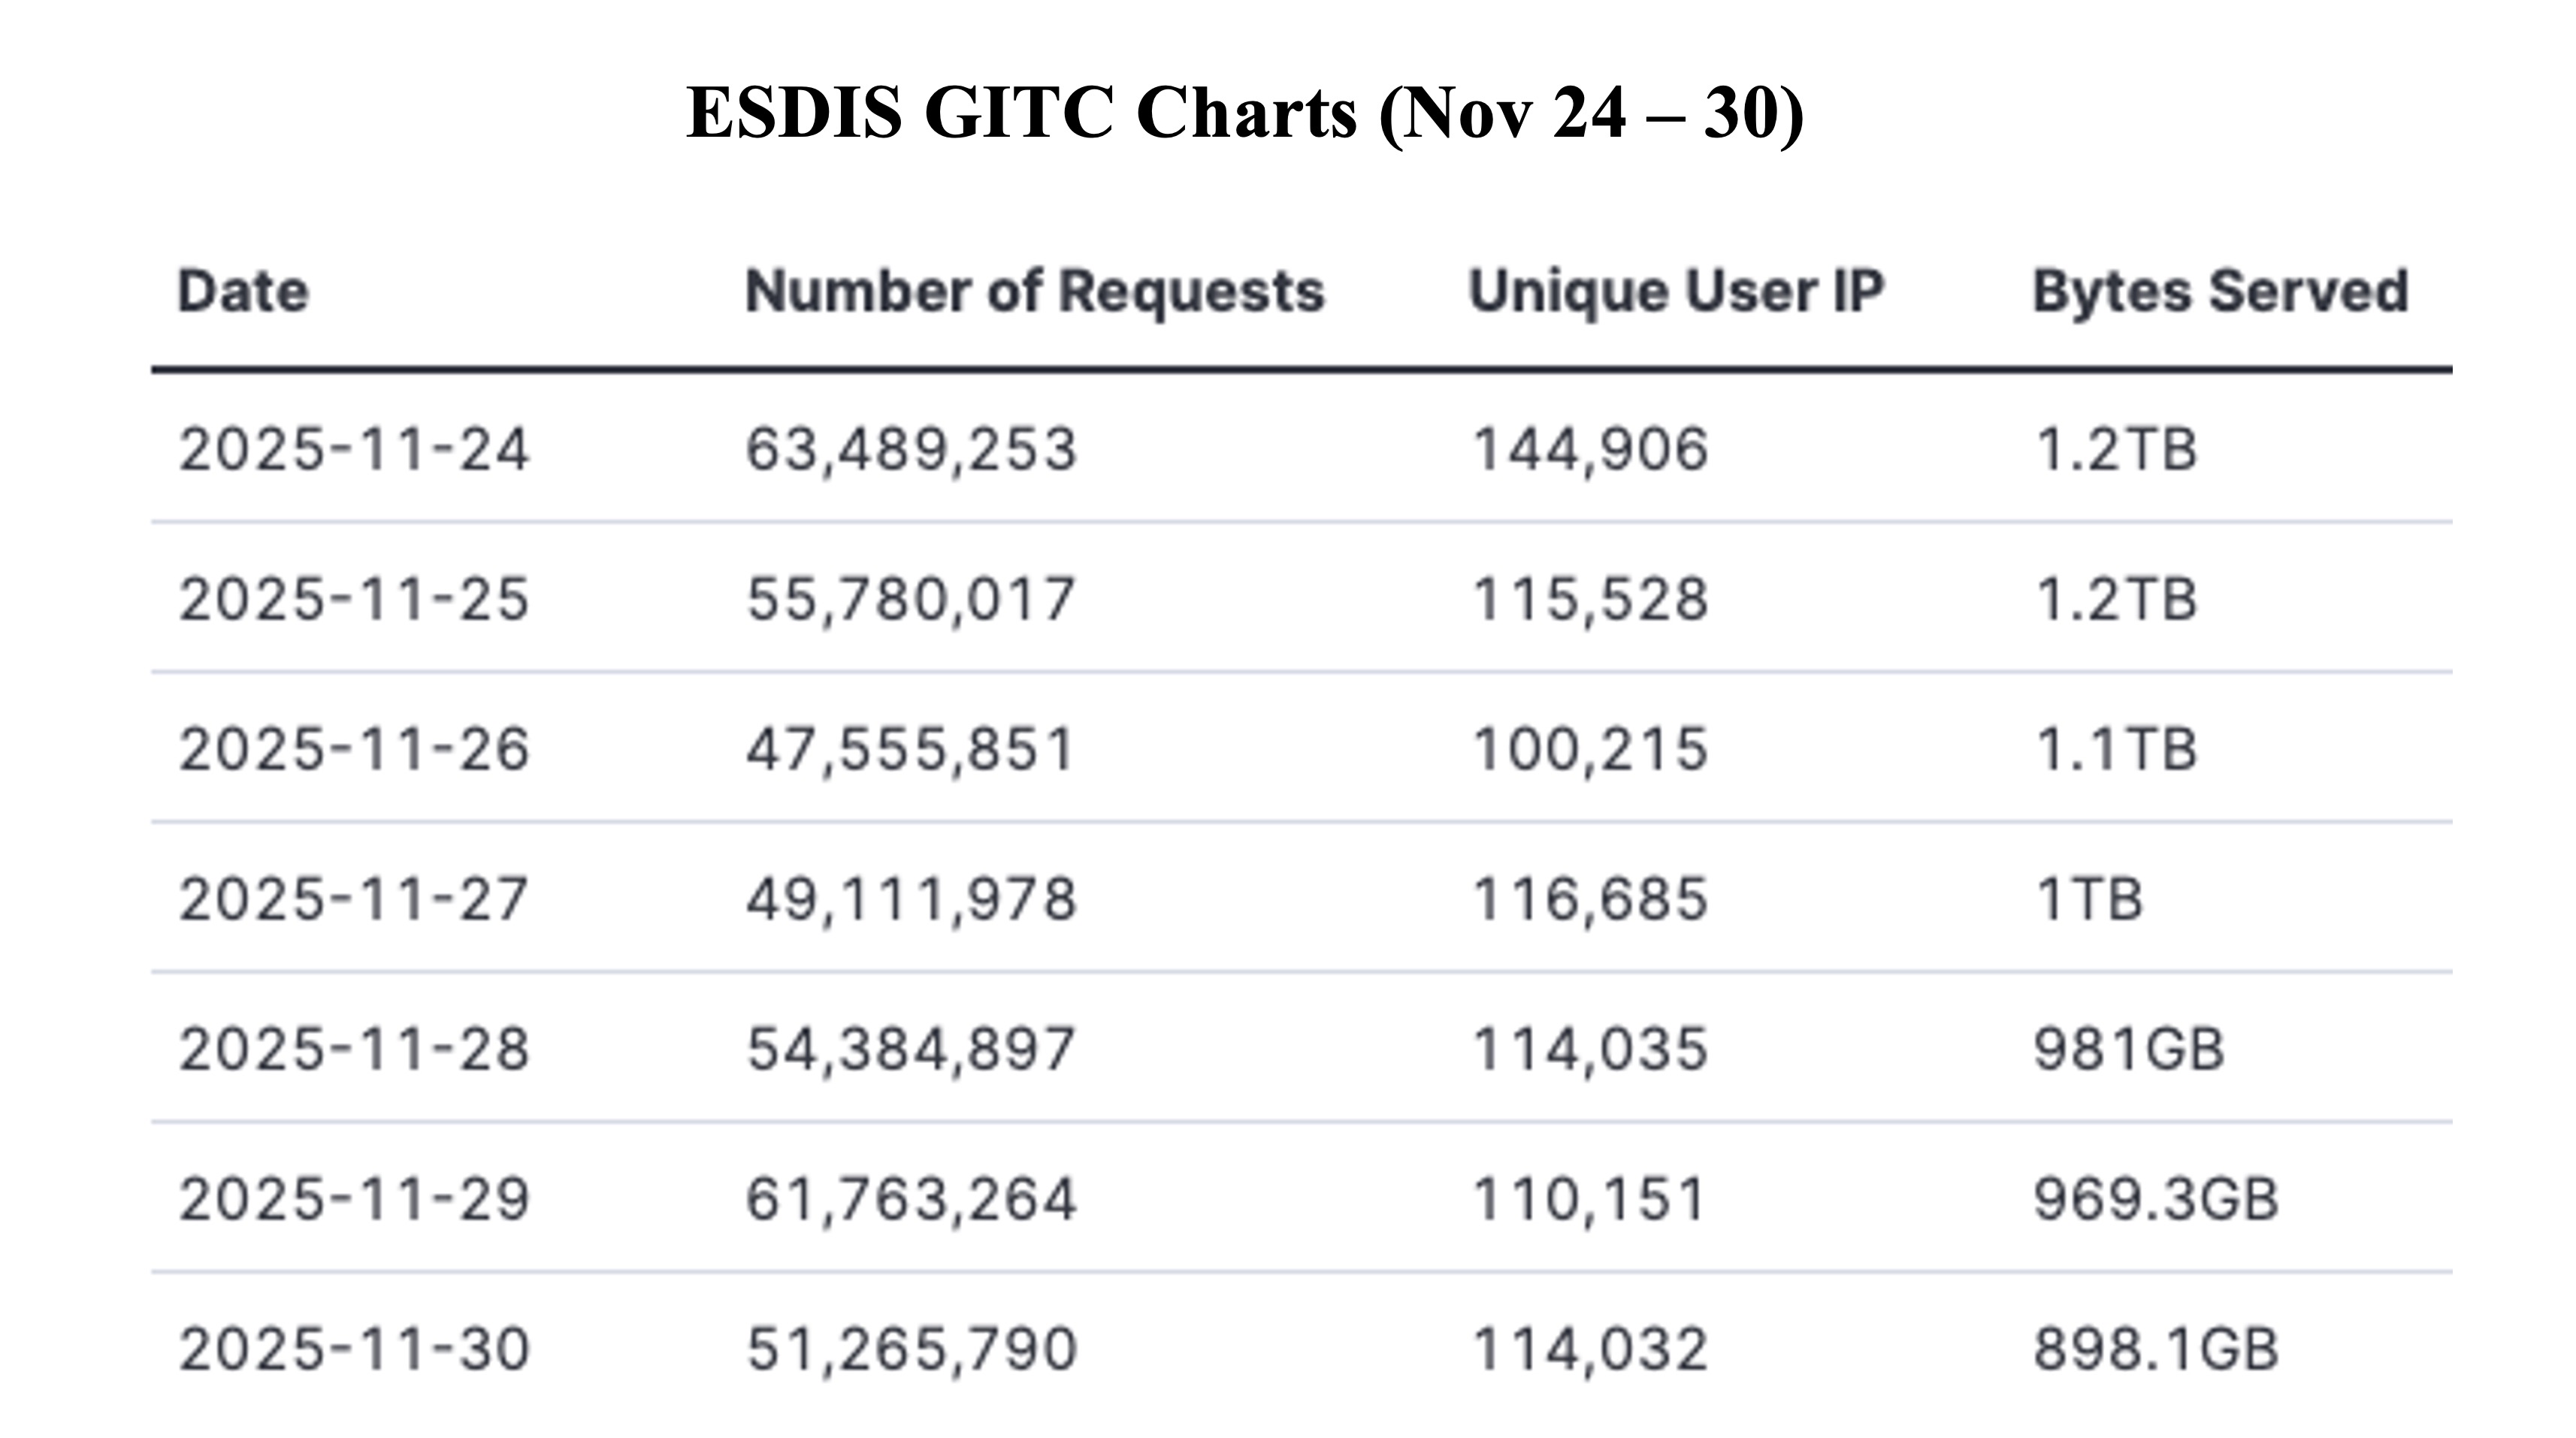
Task: Click the 2025-11-27 date cell
Action: click(x=353, y=898)
